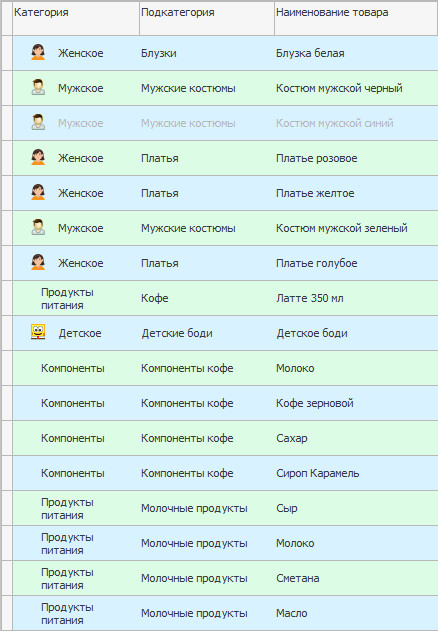Viewport: 438px width, 631px height.
Task: Click the Сыр product name
Action: point(287,508)
